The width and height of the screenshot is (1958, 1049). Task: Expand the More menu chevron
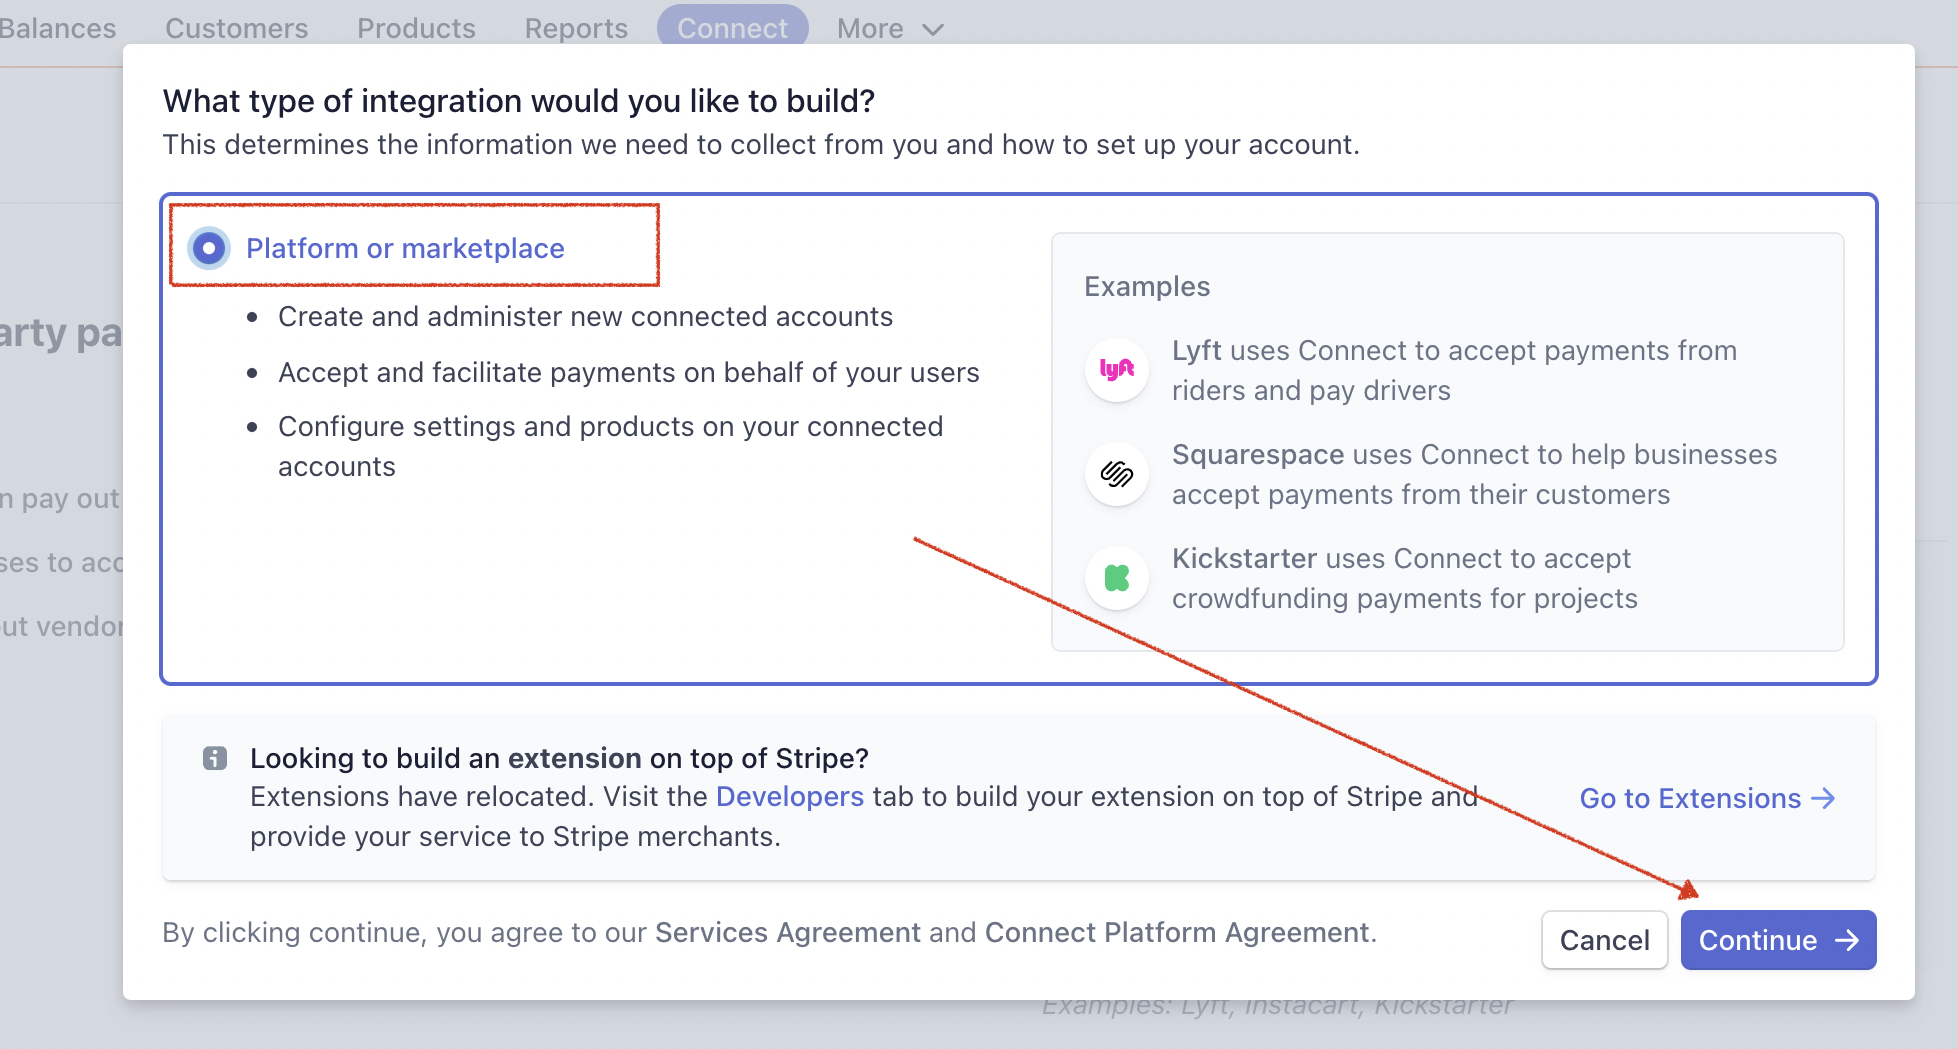point(932,29)
